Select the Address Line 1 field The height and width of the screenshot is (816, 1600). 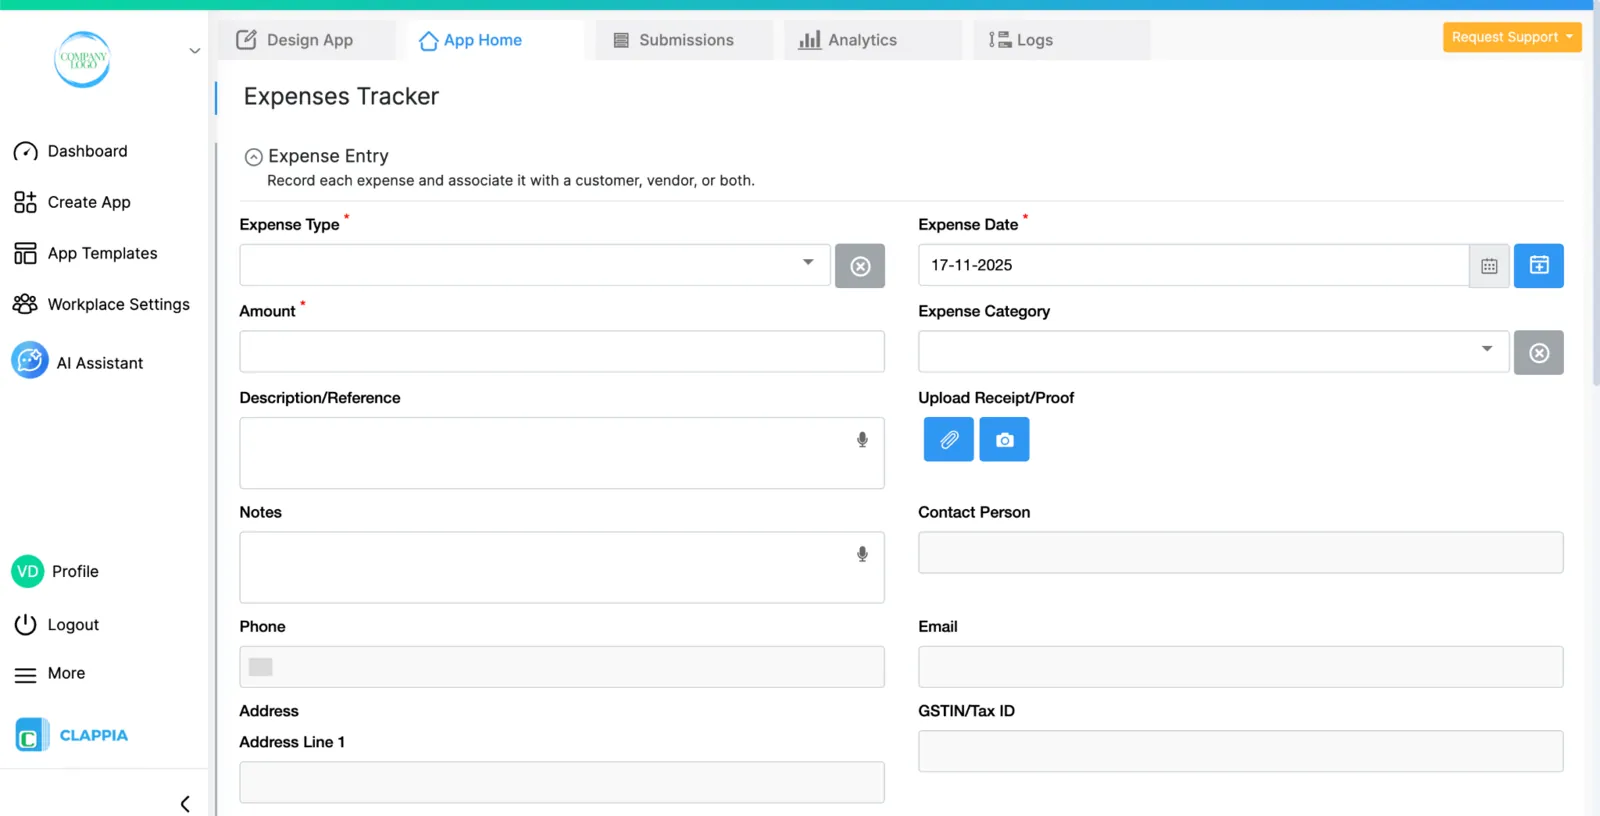tap(562, 782)
